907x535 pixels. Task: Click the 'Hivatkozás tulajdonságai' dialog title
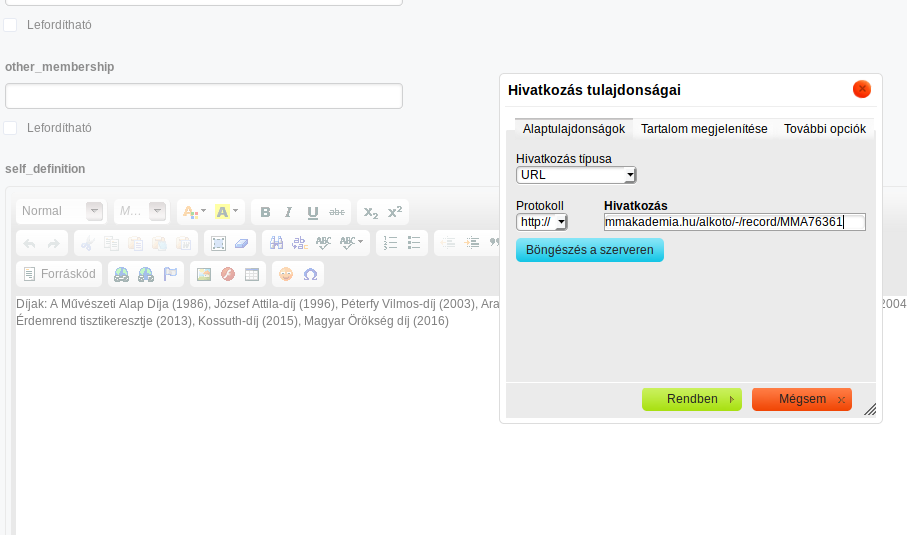(594, 90)
